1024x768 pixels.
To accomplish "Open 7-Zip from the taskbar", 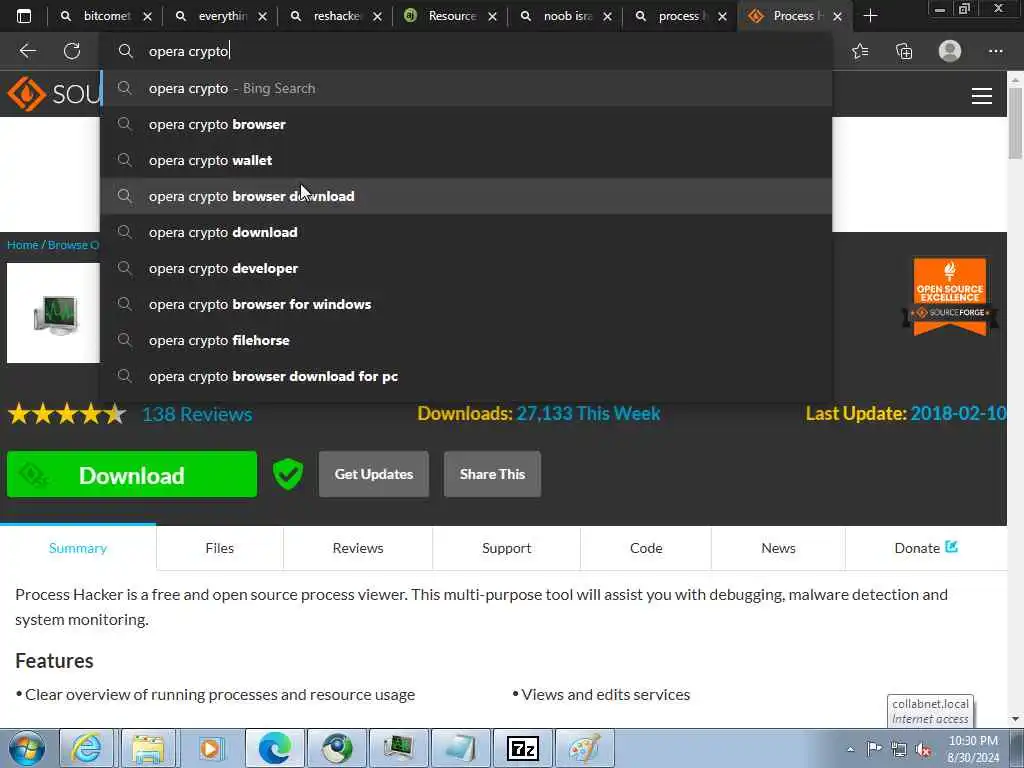I will coord(522,748).
